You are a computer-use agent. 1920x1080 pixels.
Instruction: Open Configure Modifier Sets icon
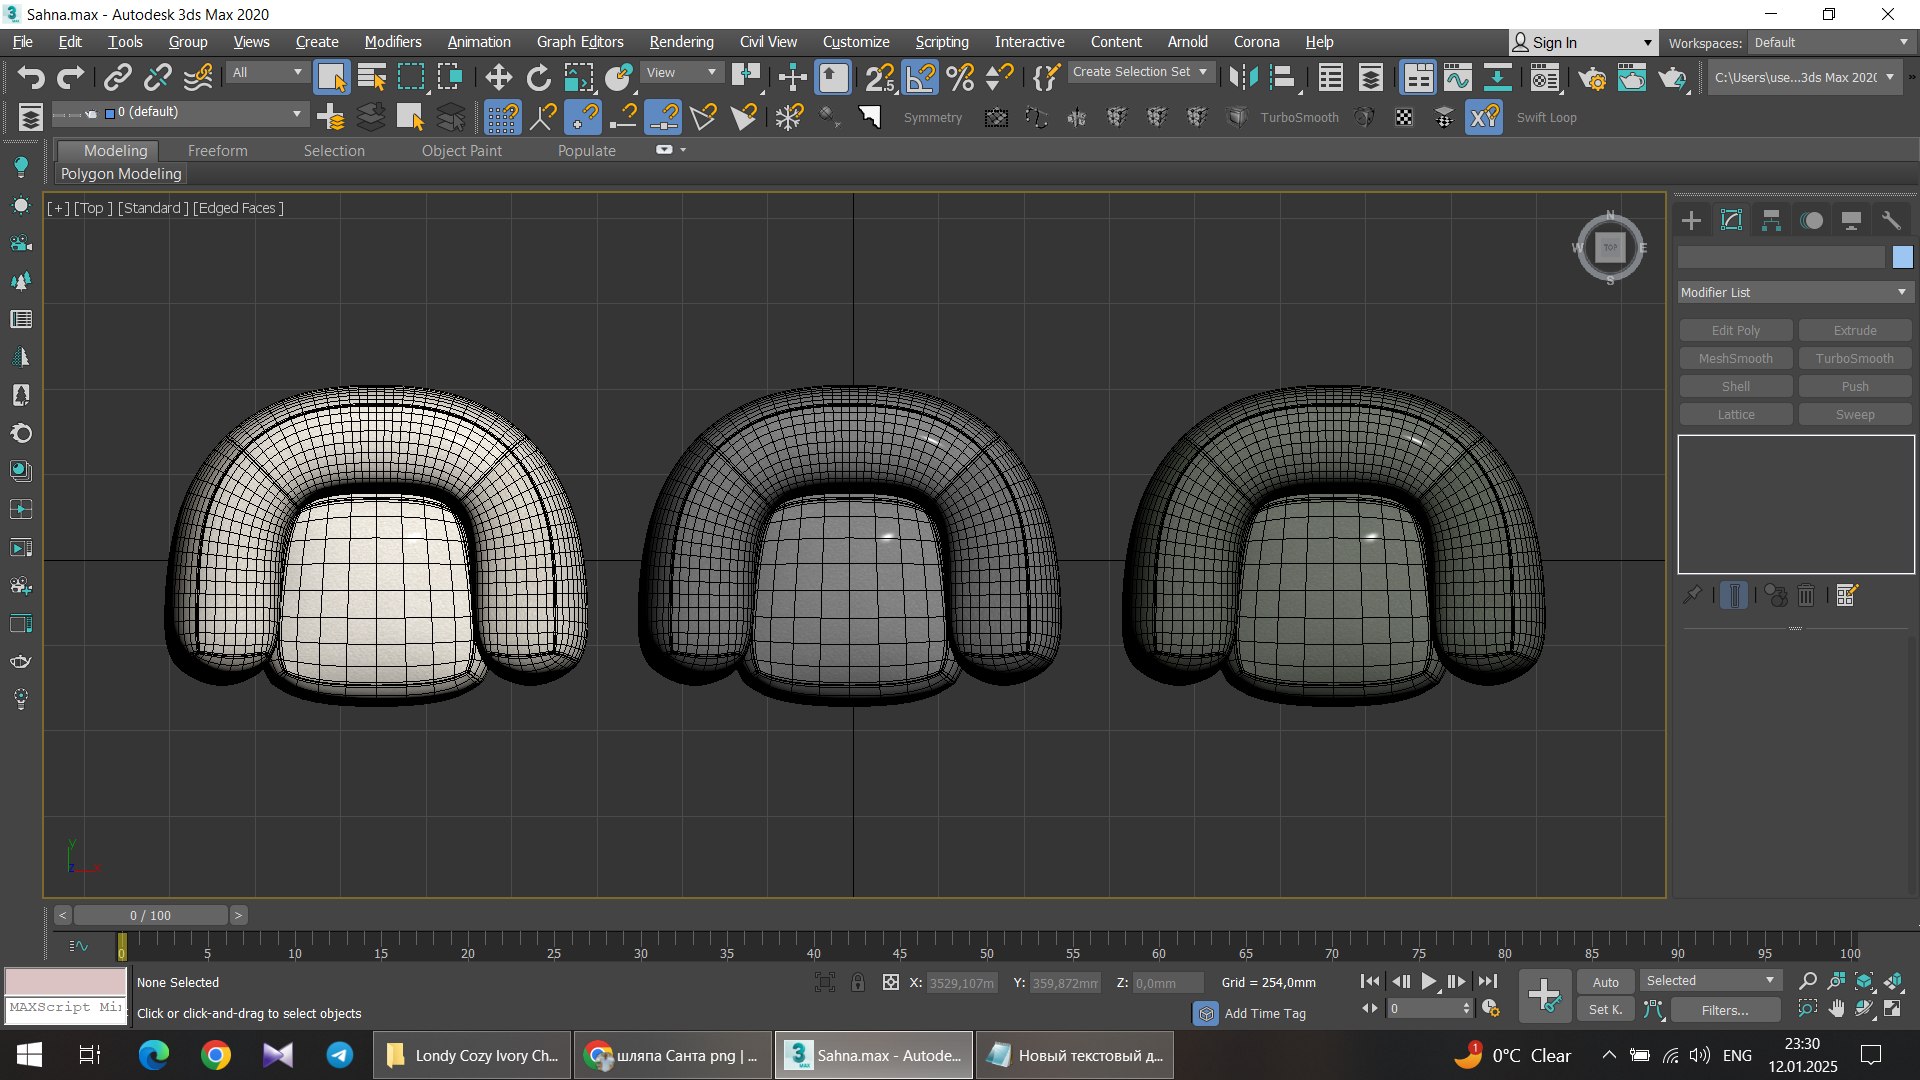coord(1847,596)
